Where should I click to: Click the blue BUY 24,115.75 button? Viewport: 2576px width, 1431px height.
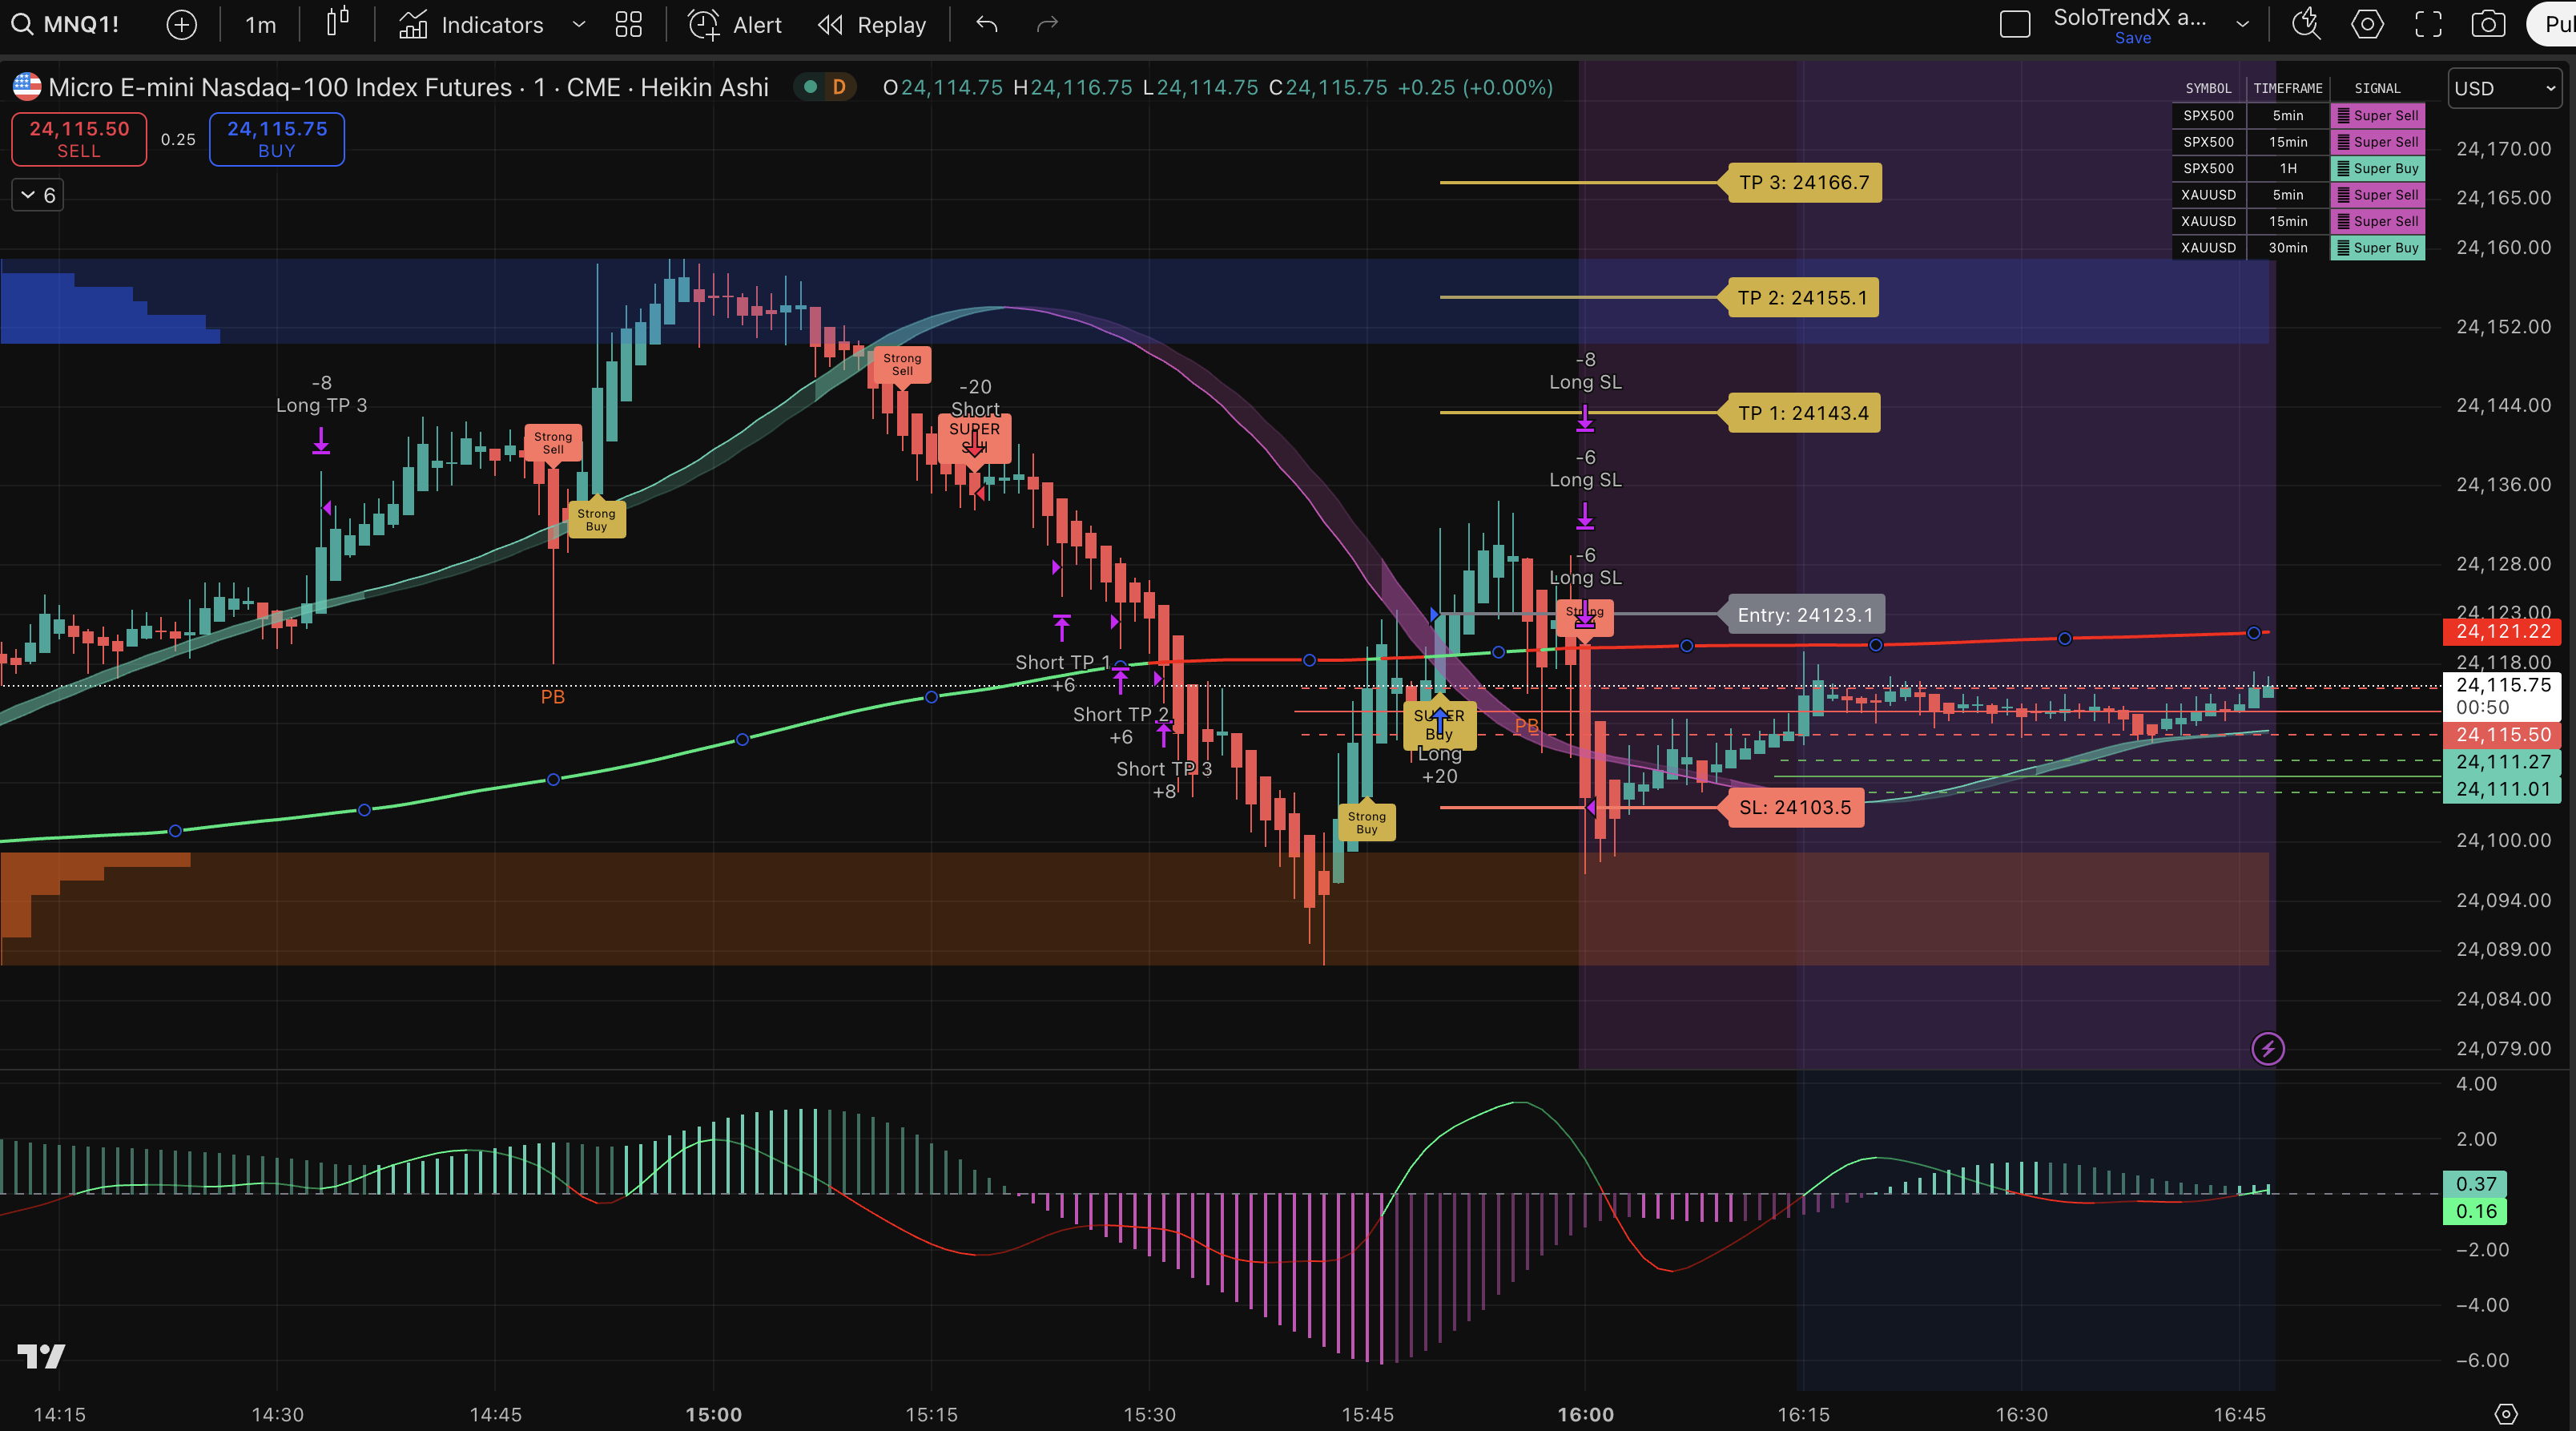click(277, 139)
